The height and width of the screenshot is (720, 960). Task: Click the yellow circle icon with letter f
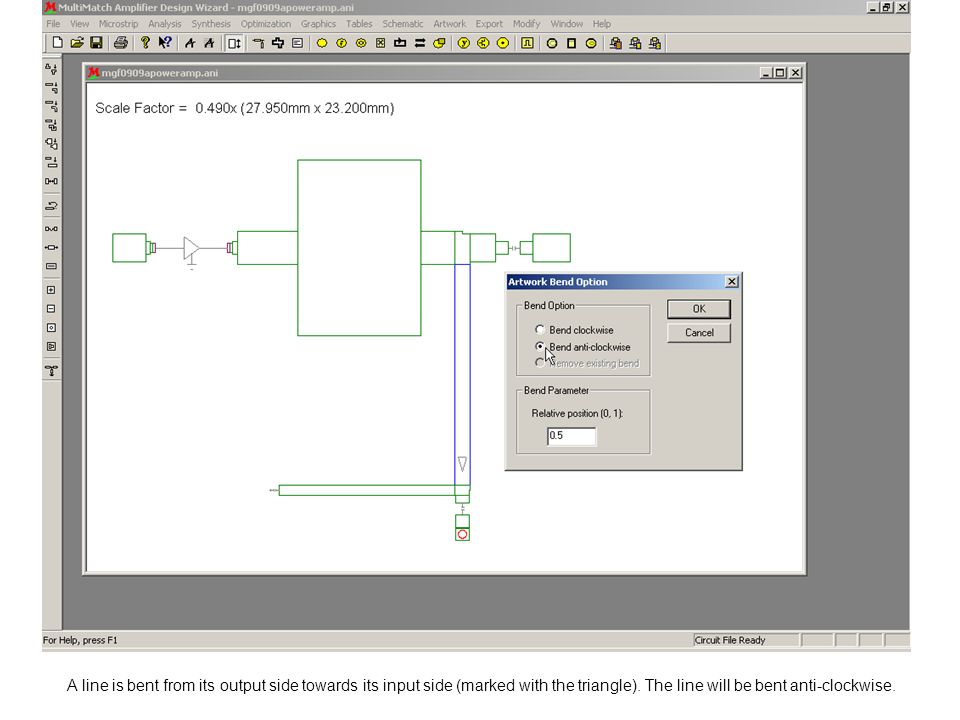tap(342, 43)
